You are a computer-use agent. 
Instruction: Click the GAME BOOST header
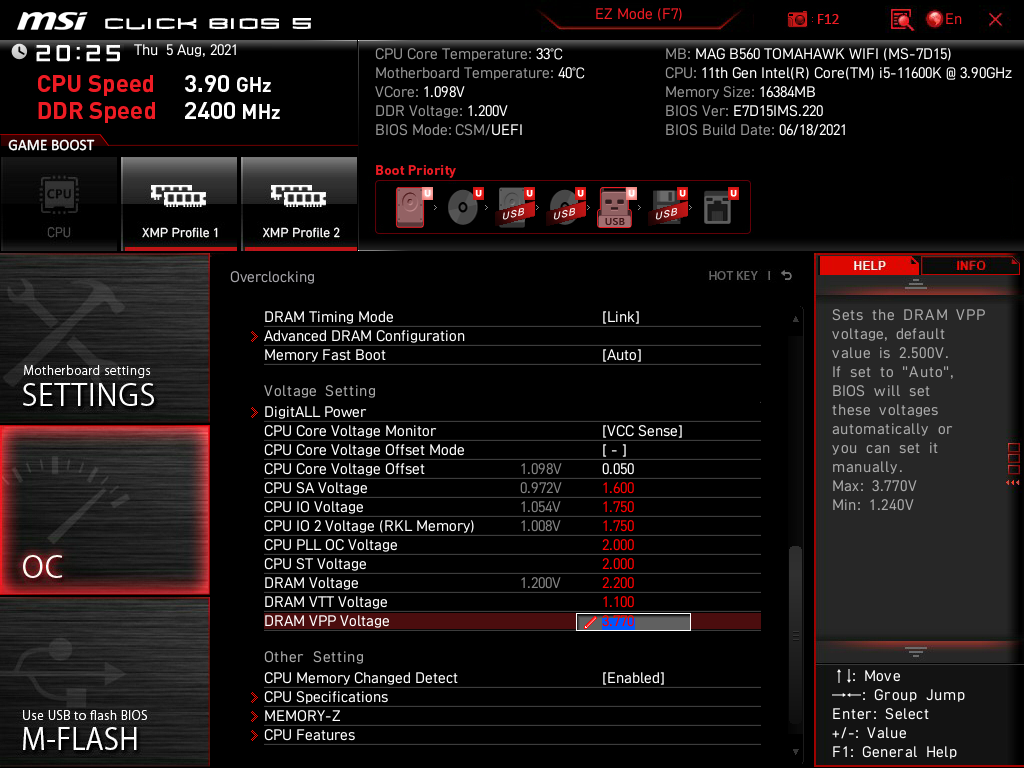pyautogui.click(x=51, y=145)
